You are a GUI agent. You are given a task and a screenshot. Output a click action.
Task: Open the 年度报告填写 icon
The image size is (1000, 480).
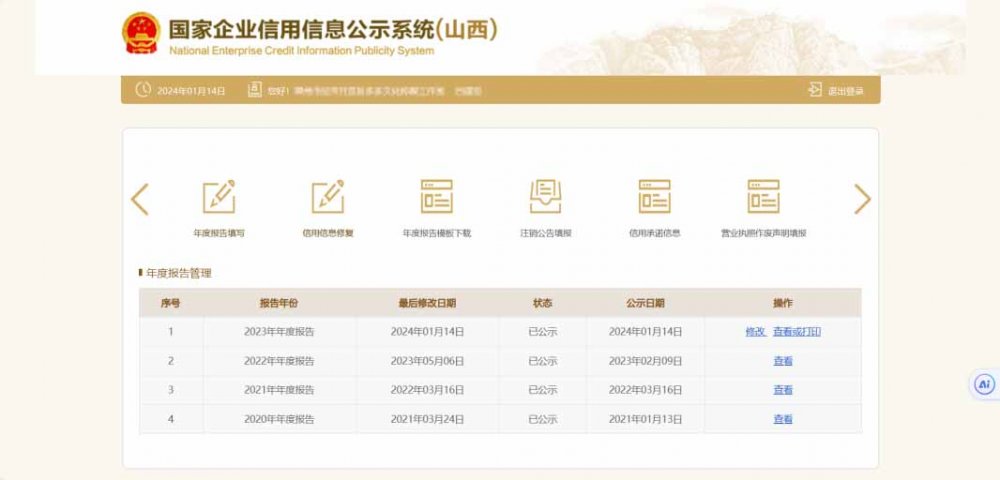tap(219, 197)
